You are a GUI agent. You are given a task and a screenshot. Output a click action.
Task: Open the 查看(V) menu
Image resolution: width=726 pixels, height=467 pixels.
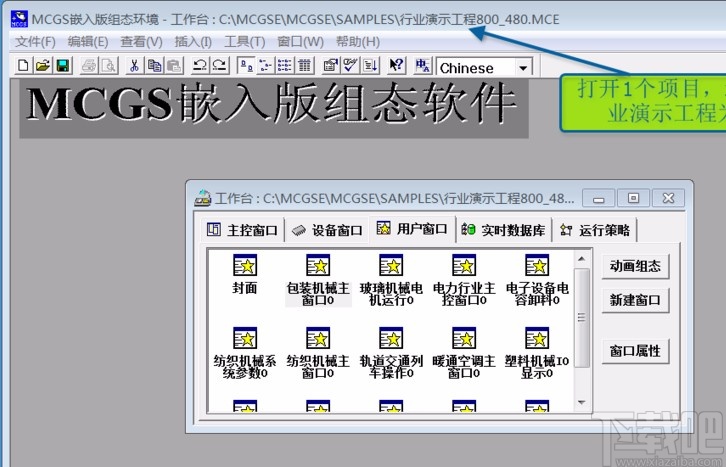(141, 42)
